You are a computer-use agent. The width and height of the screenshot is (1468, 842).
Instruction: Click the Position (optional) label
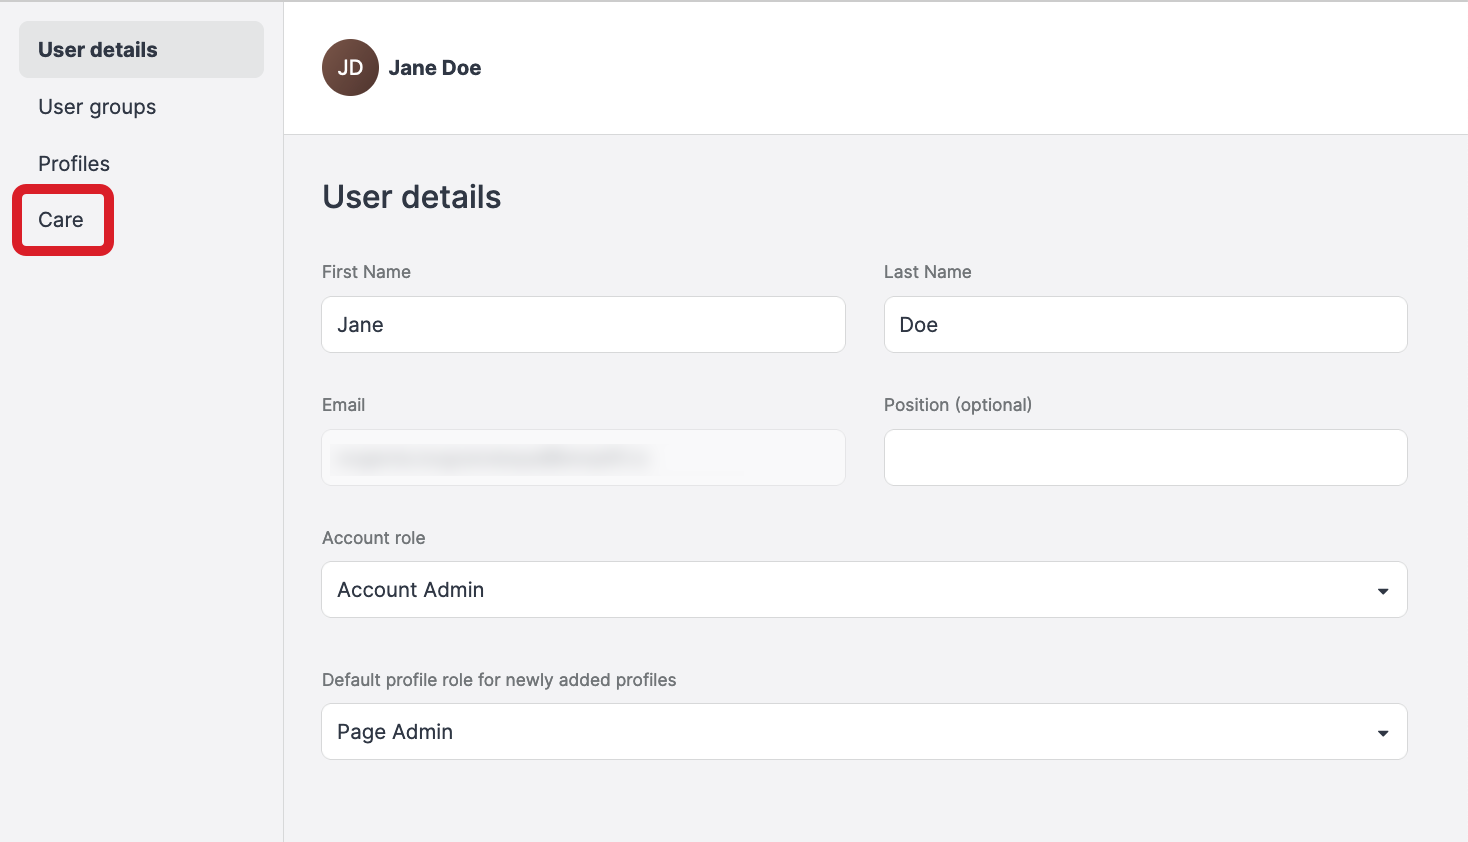click(x=957, y=405)
